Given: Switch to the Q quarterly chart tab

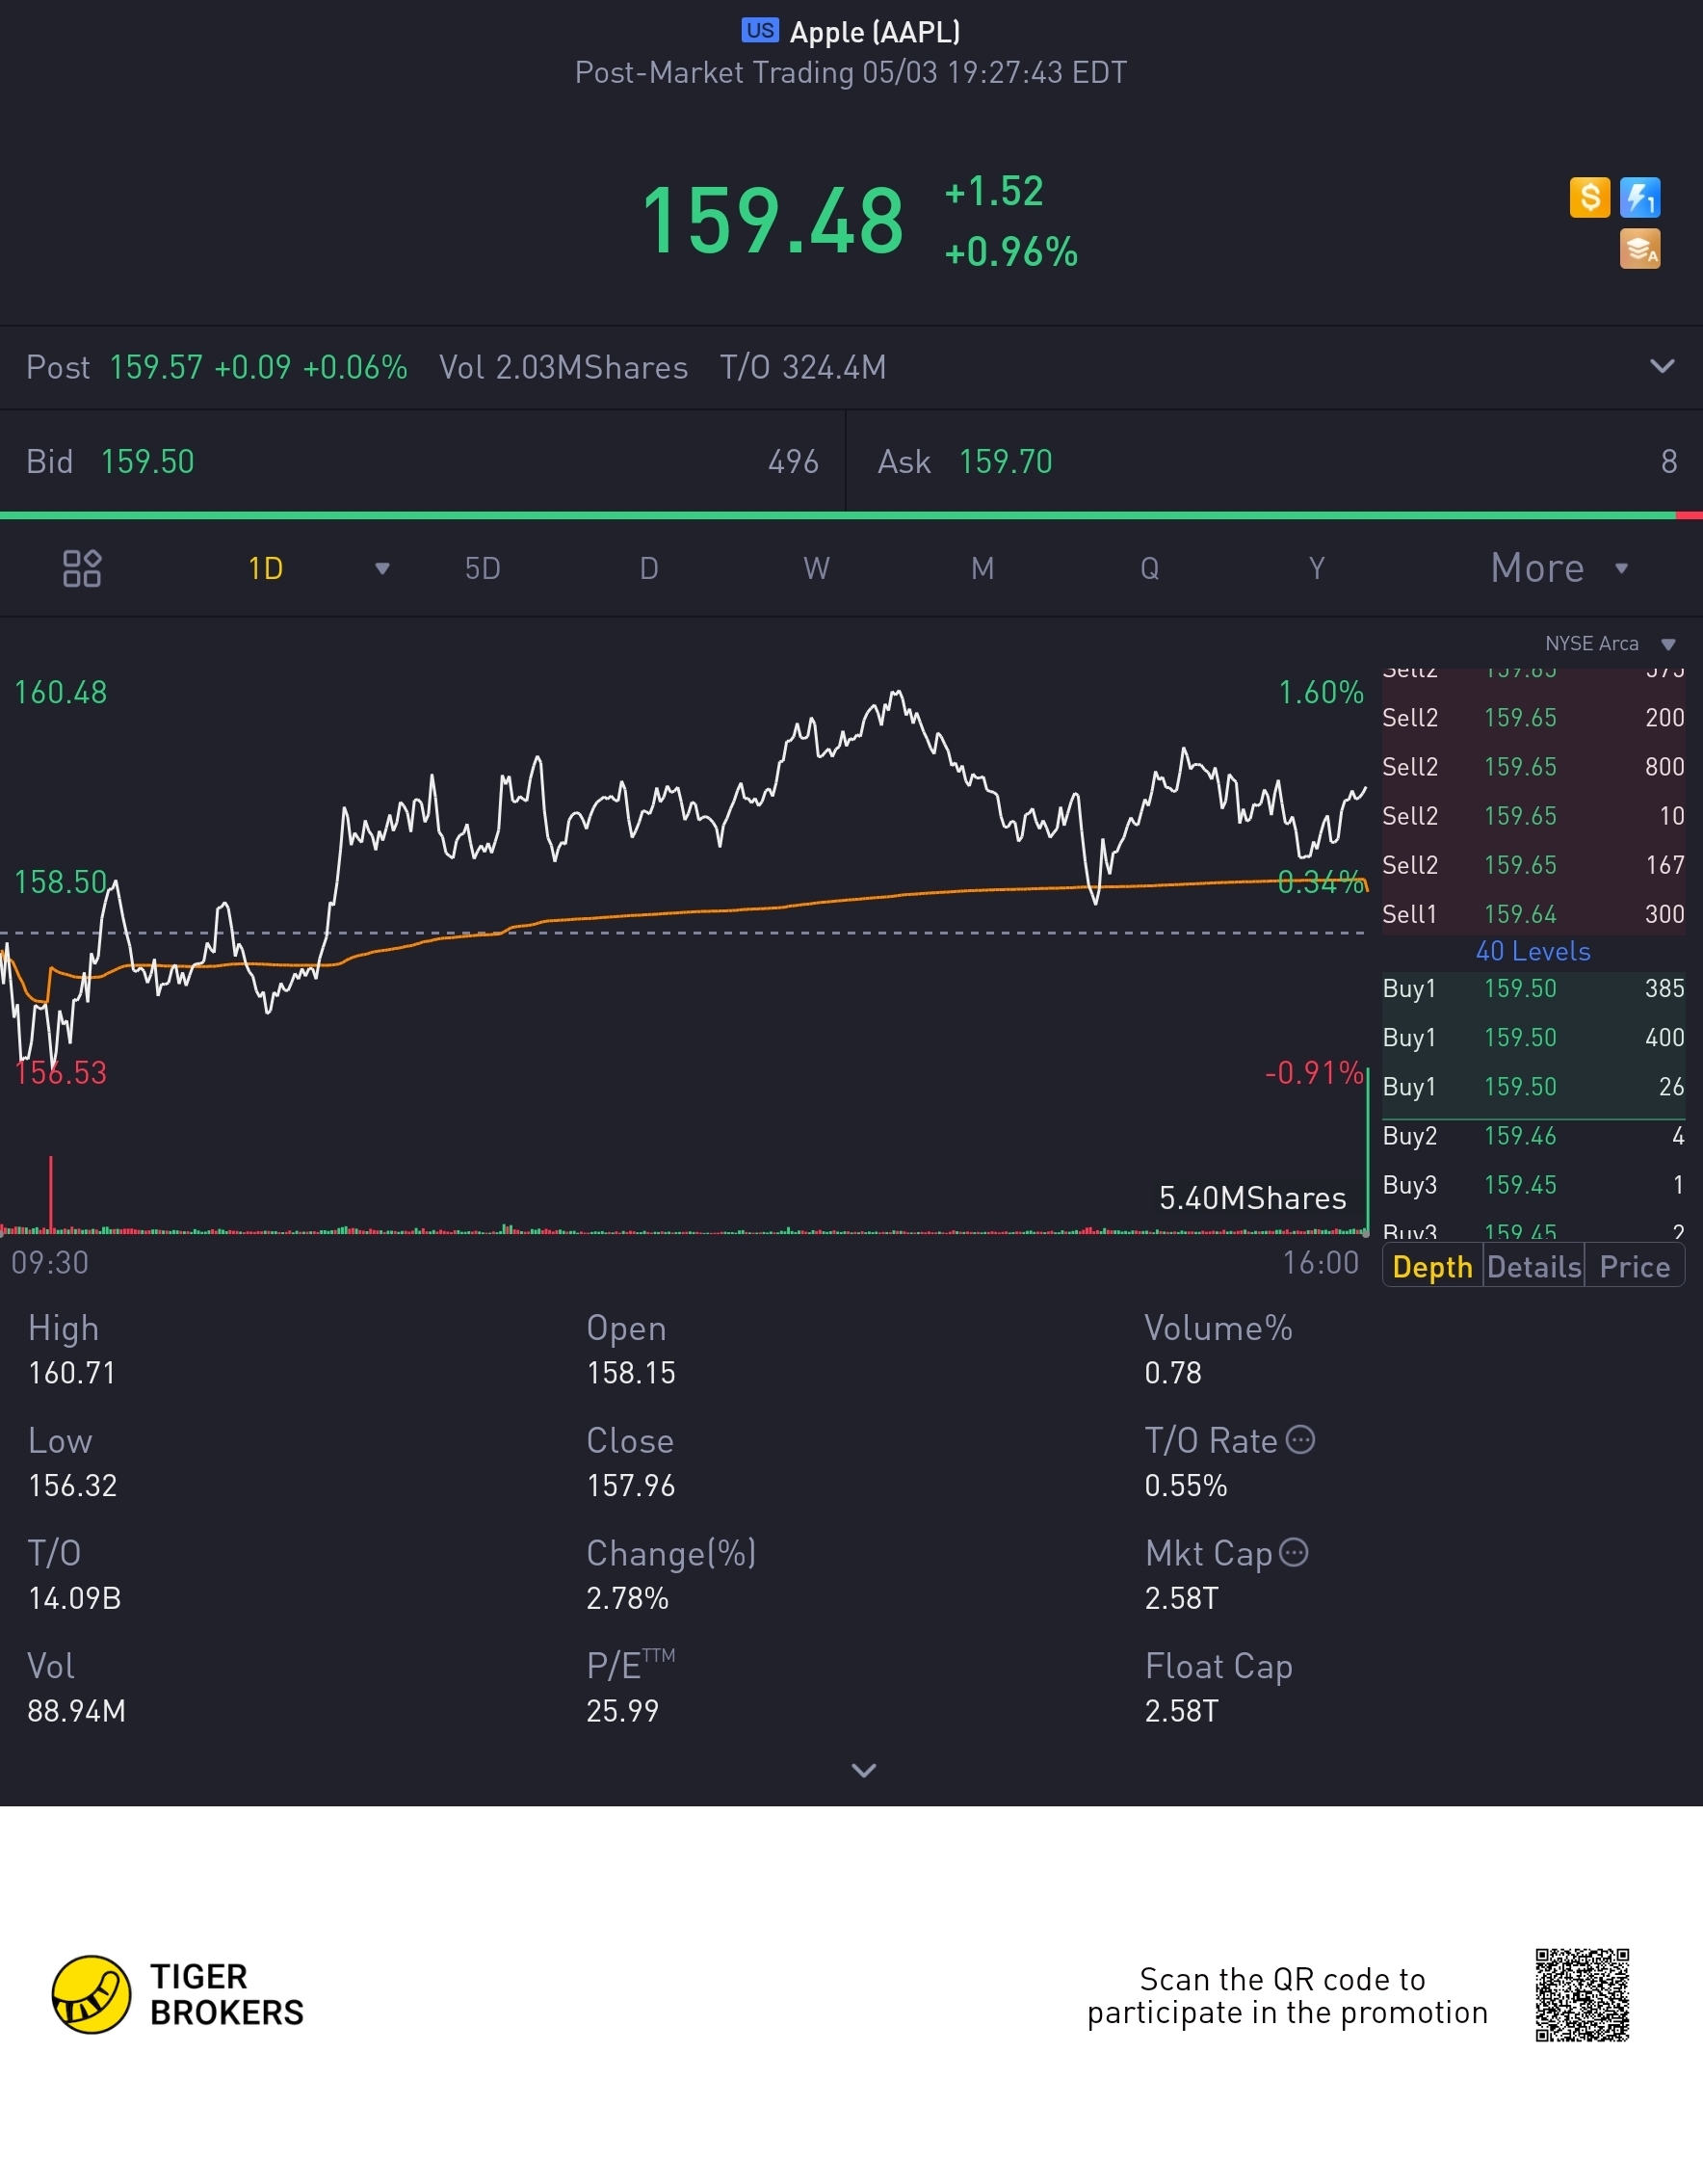Looking at the screenshot, I should tap(1150, 569).
